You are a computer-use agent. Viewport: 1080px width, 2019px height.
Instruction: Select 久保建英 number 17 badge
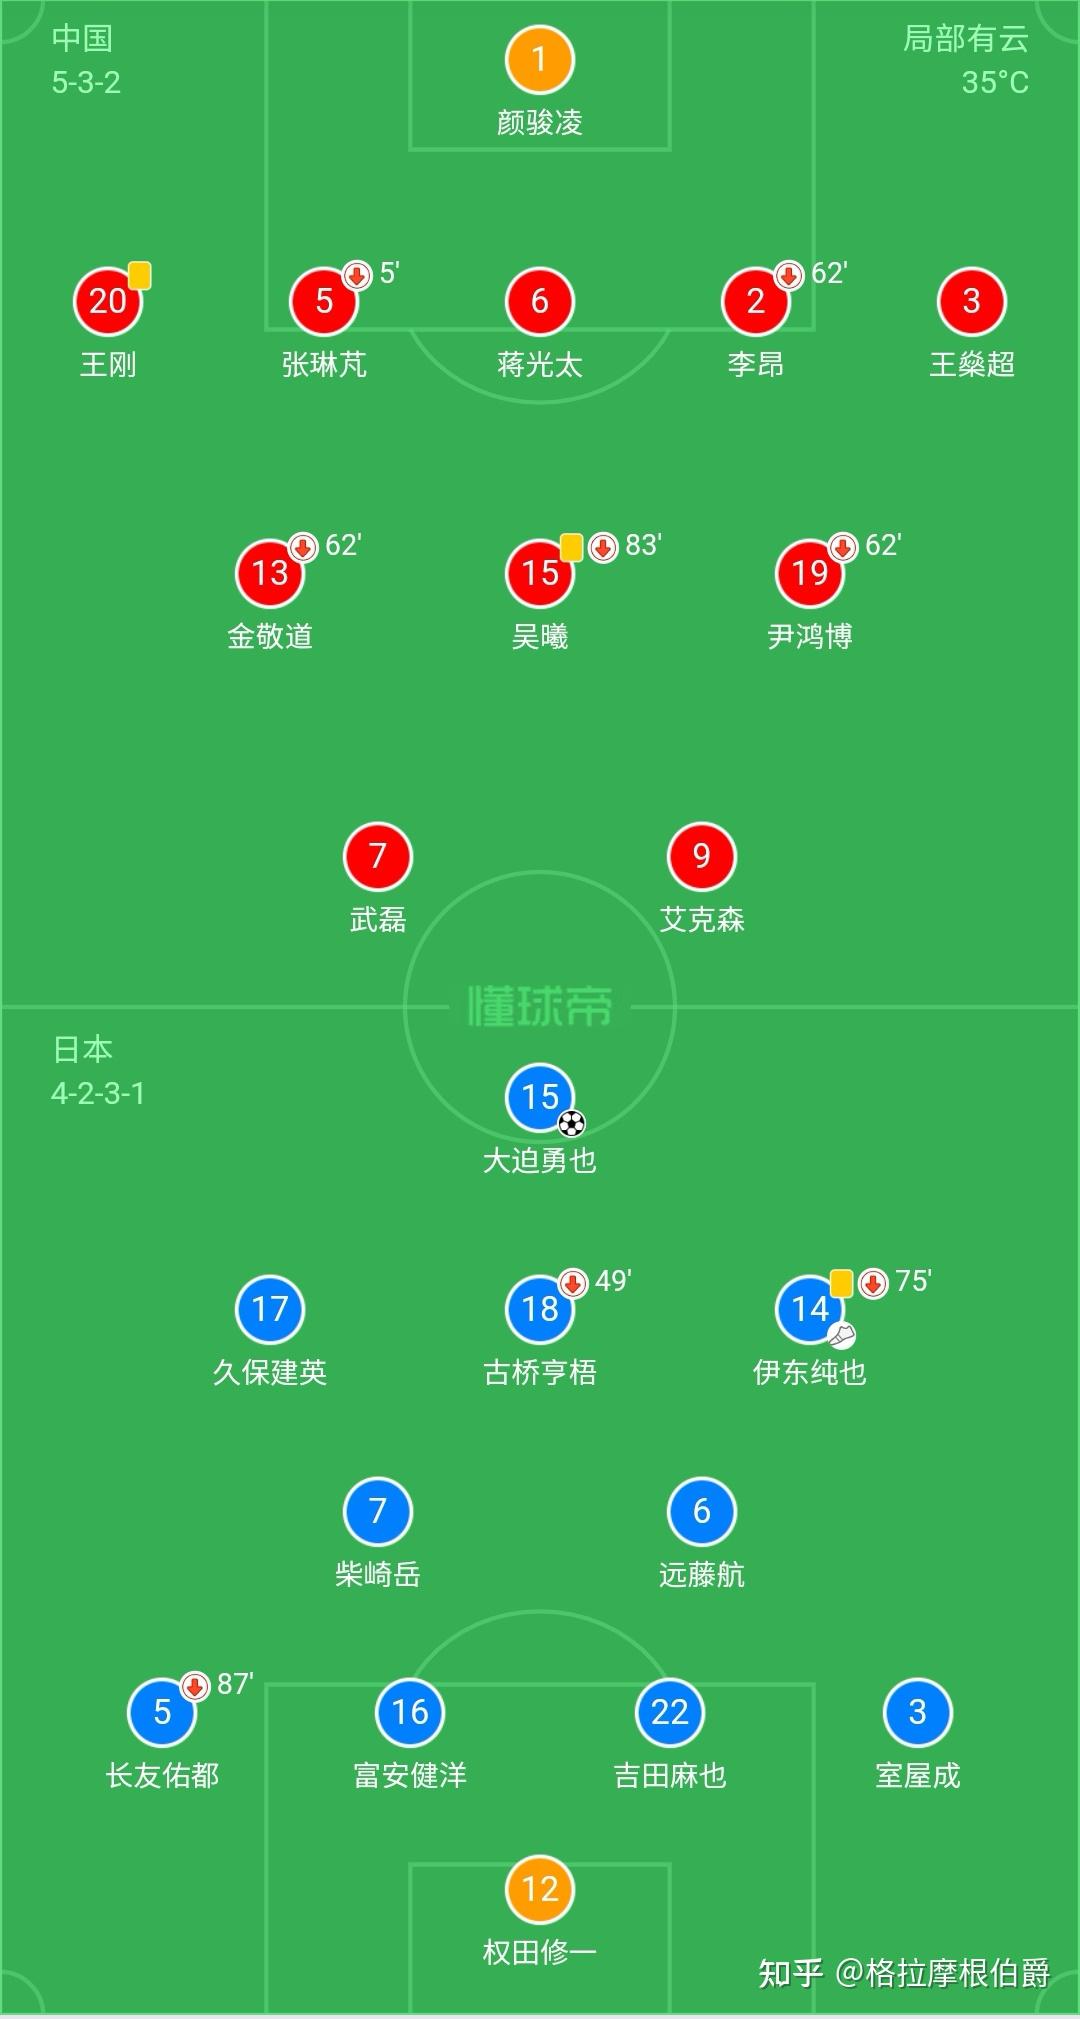click(270, 1309)
